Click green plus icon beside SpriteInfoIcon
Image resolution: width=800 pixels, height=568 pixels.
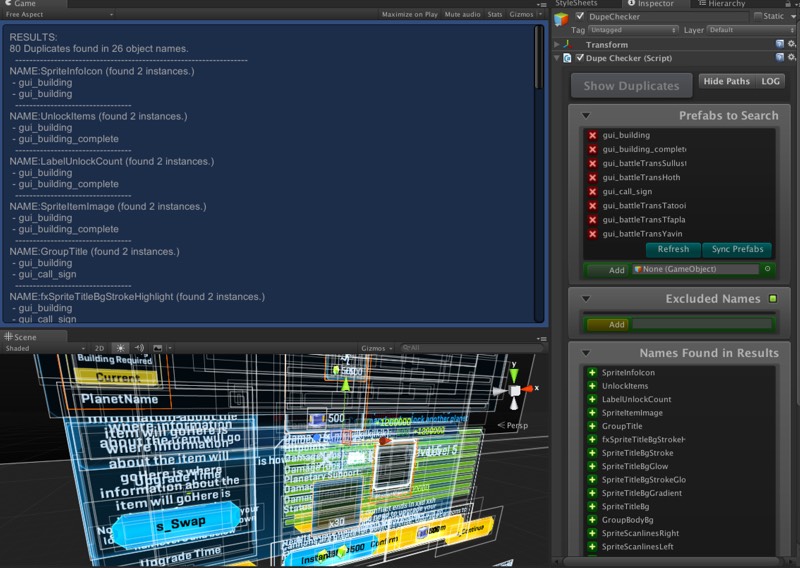coord(592,373)
